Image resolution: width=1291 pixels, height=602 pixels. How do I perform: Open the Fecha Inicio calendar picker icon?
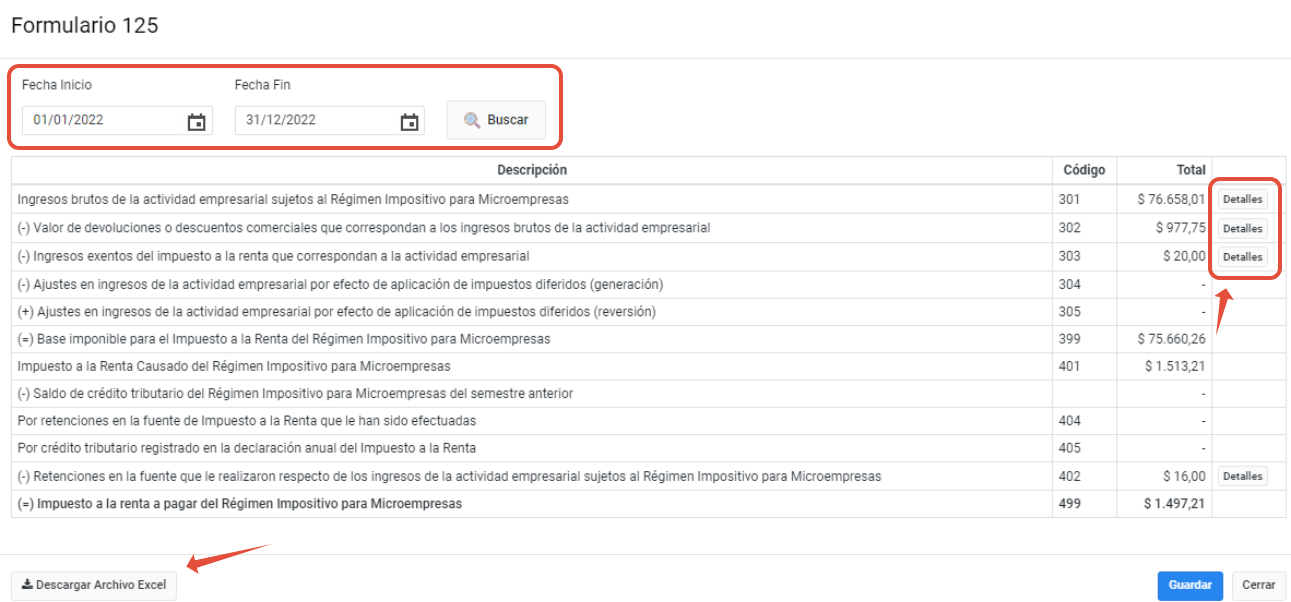[x=197, y=122]
